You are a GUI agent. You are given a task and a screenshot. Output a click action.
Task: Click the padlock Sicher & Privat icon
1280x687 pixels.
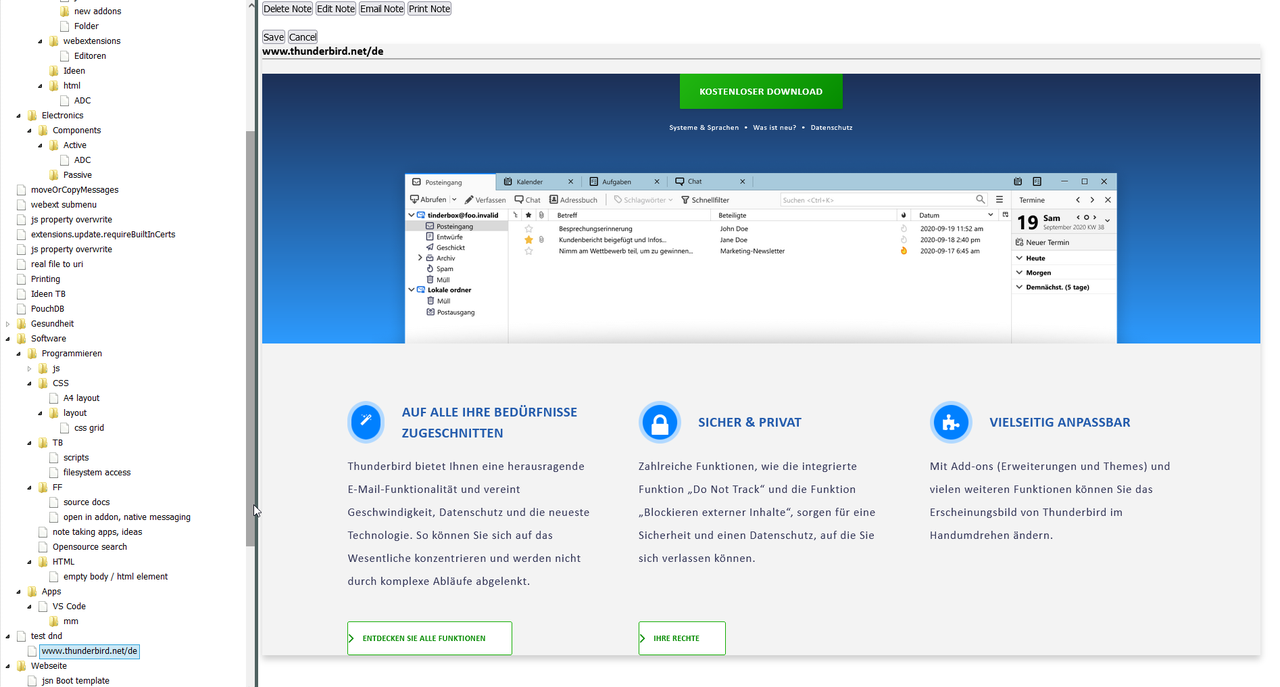point(659,422)
